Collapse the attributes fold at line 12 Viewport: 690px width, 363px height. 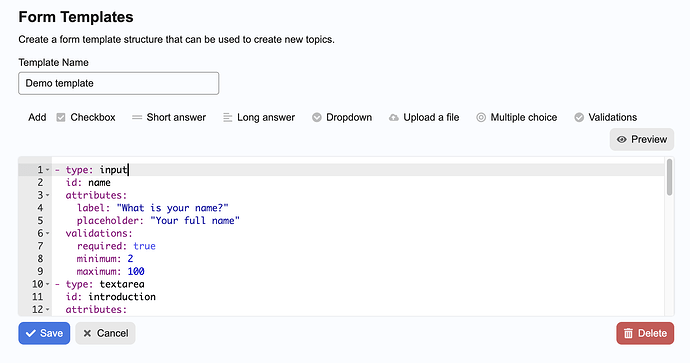point(48,310)
